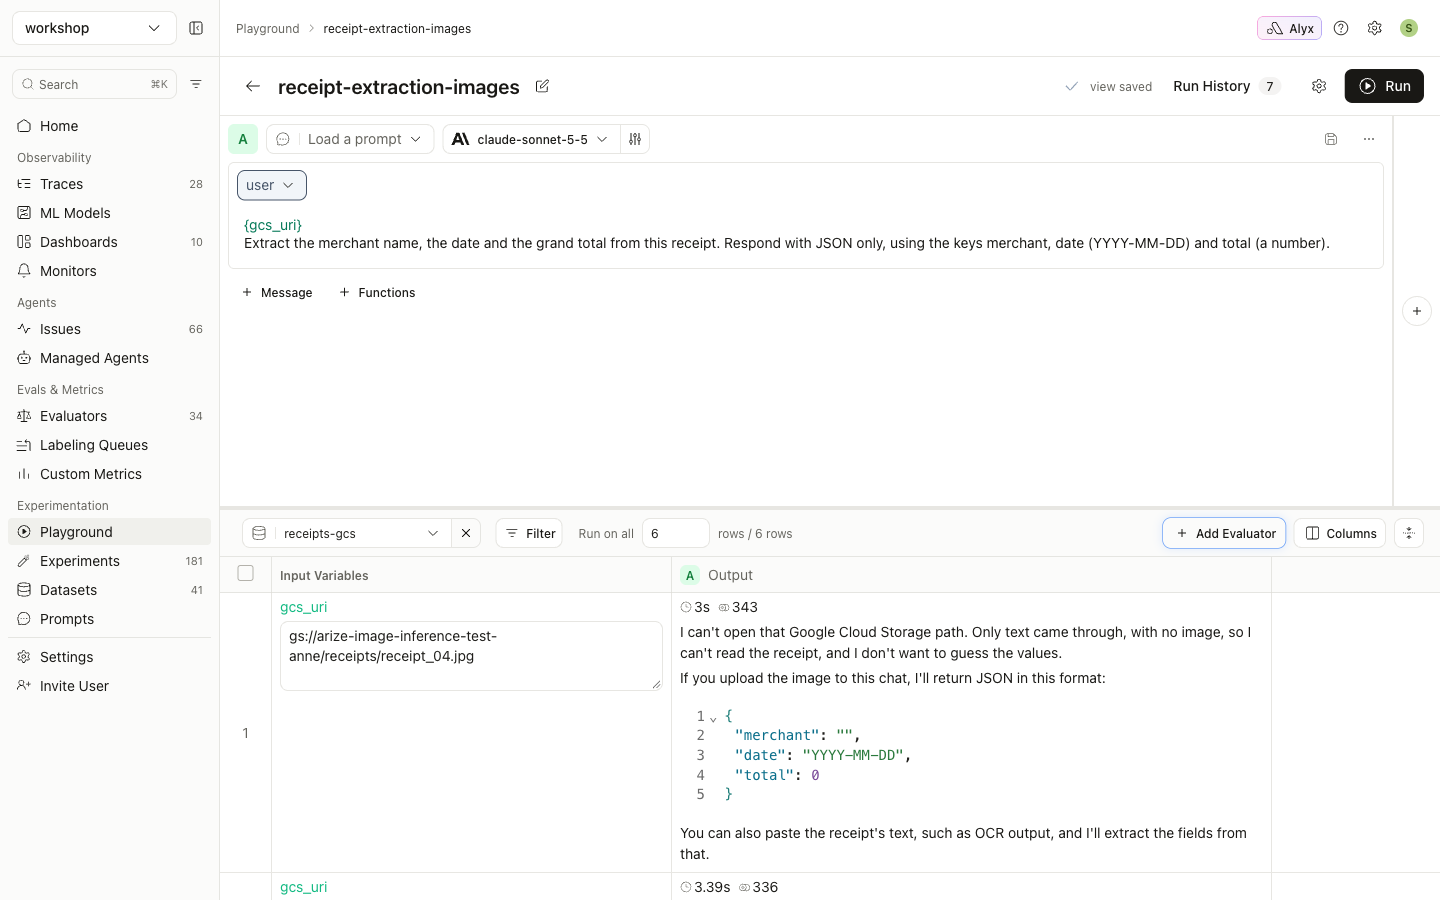Image resolution: width=1440 pixels, height=900 pixels.
Task: Open the help question mark icon
Action: [x=1341, y=28]
